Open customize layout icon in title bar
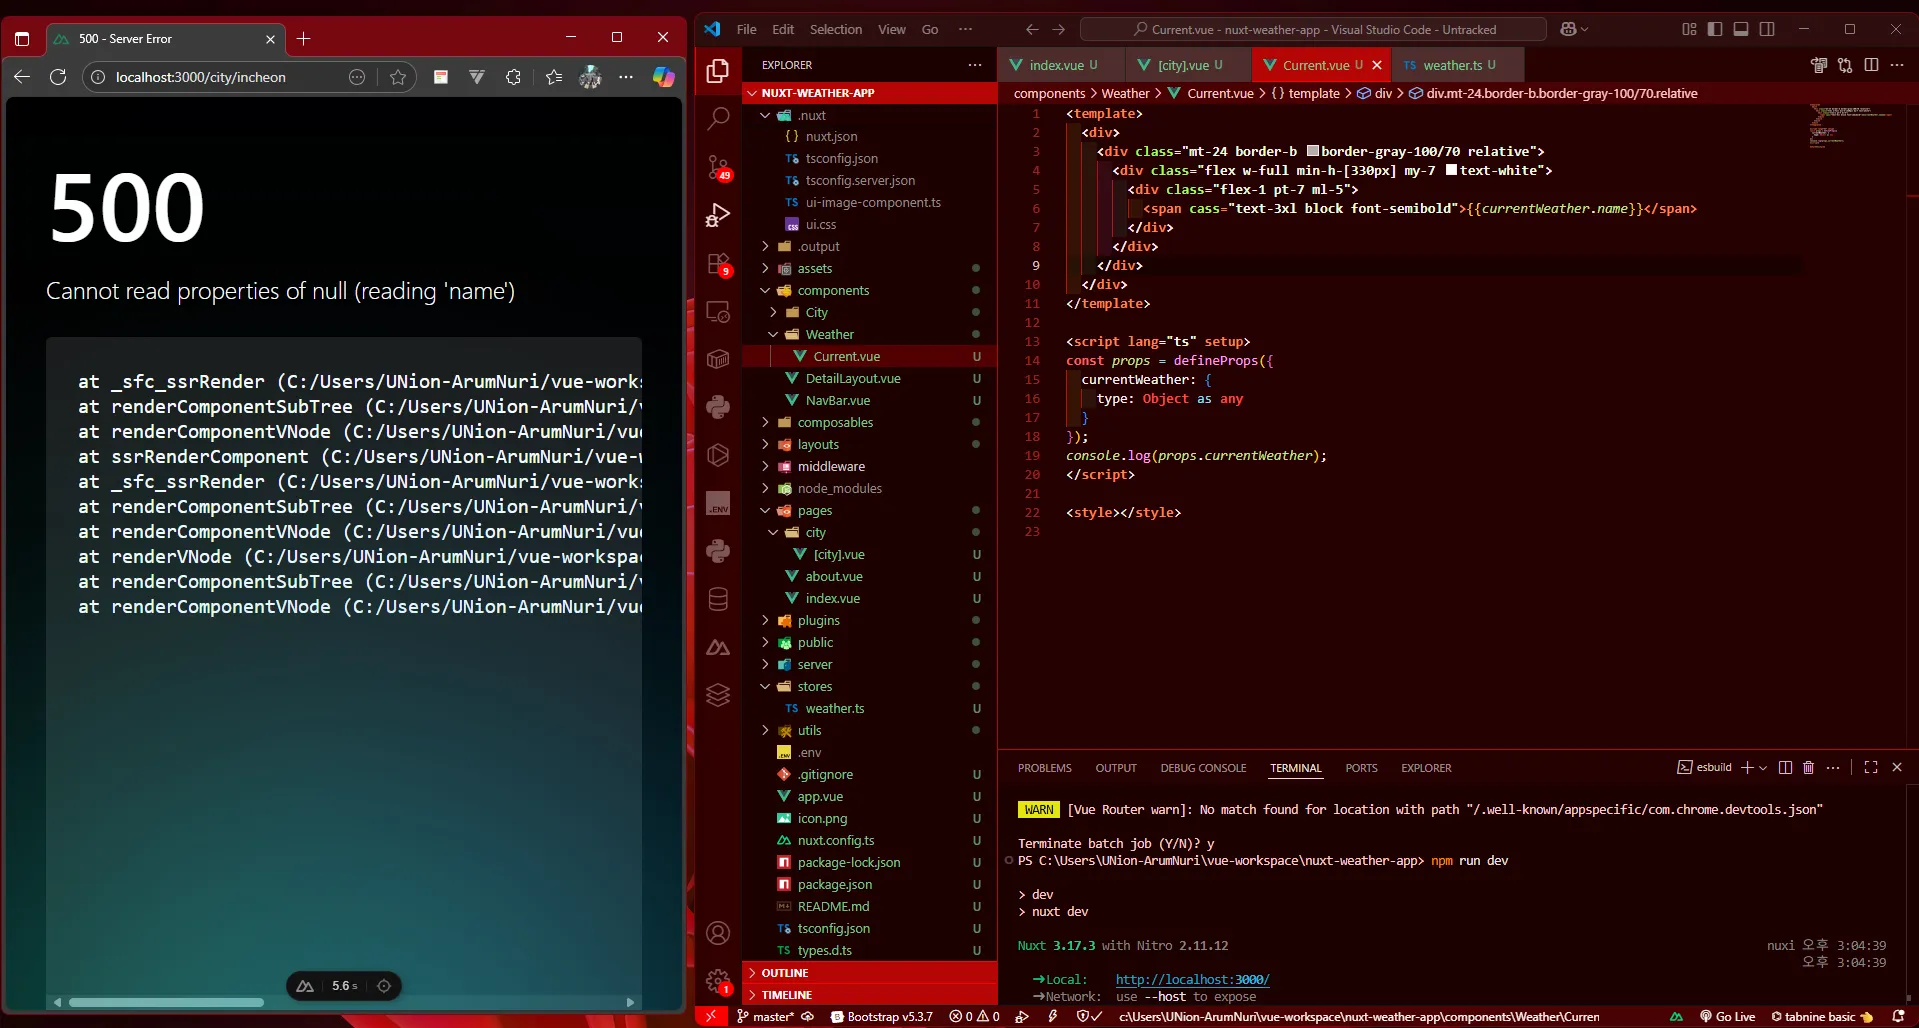The height and width of the screenshot is (1028, 1919). point(1689,29)
